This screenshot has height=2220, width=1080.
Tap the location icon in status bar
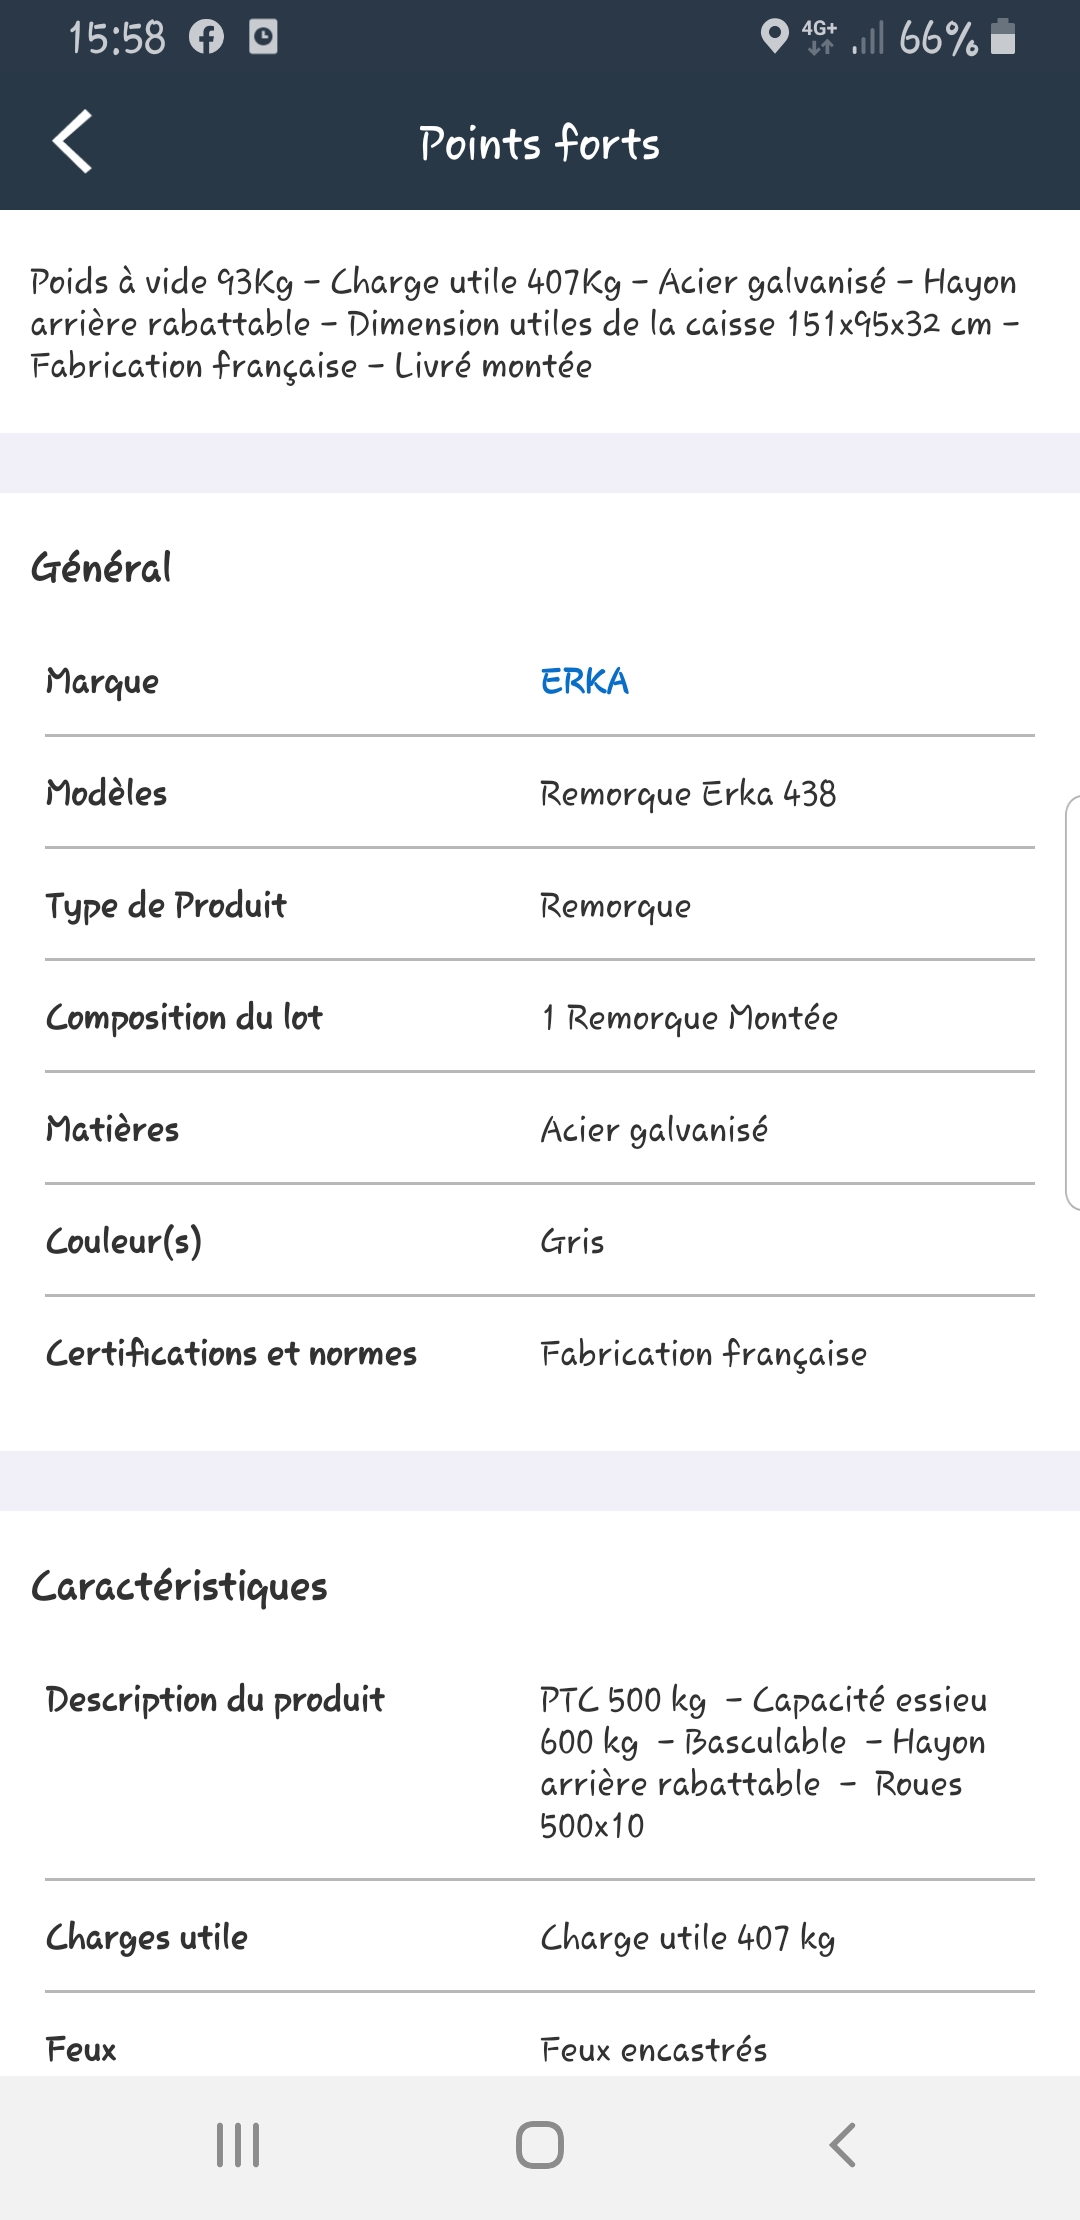pos(774,38)
